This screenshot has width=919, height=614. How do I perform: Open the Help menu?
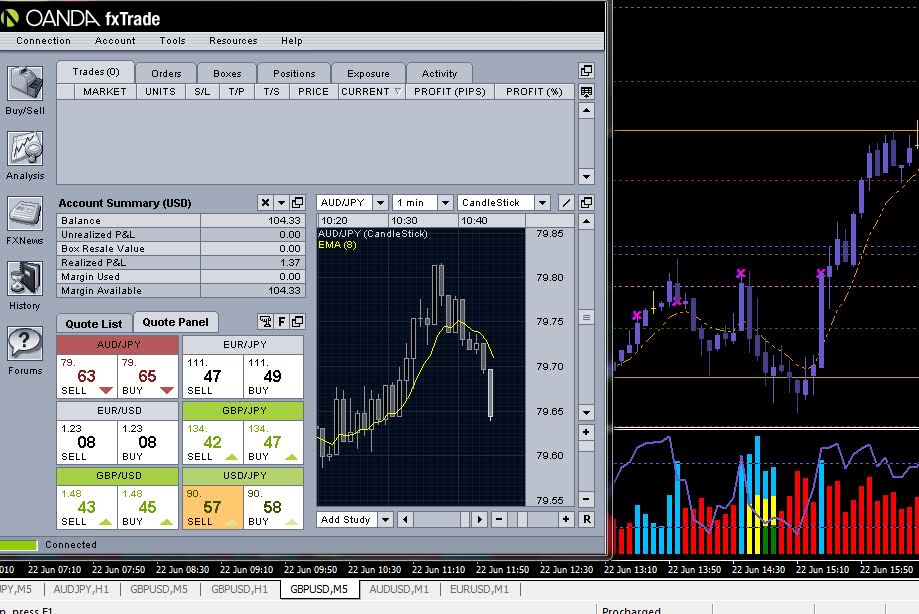(291, 40)
